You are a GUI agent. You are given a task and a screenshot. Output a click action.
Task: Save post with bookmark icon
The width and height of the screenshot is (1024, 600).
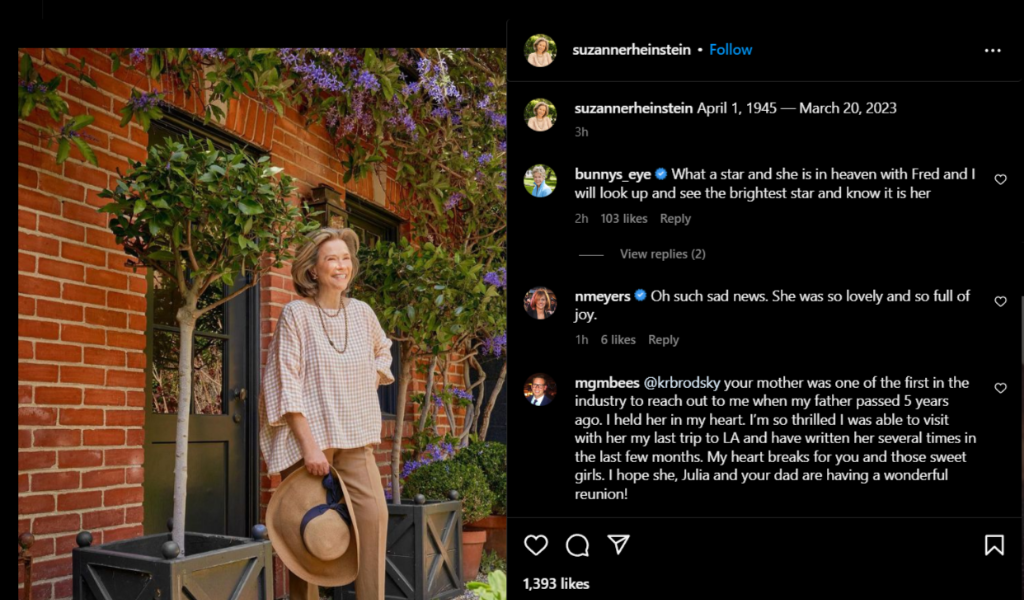click(x=993, y=545)
